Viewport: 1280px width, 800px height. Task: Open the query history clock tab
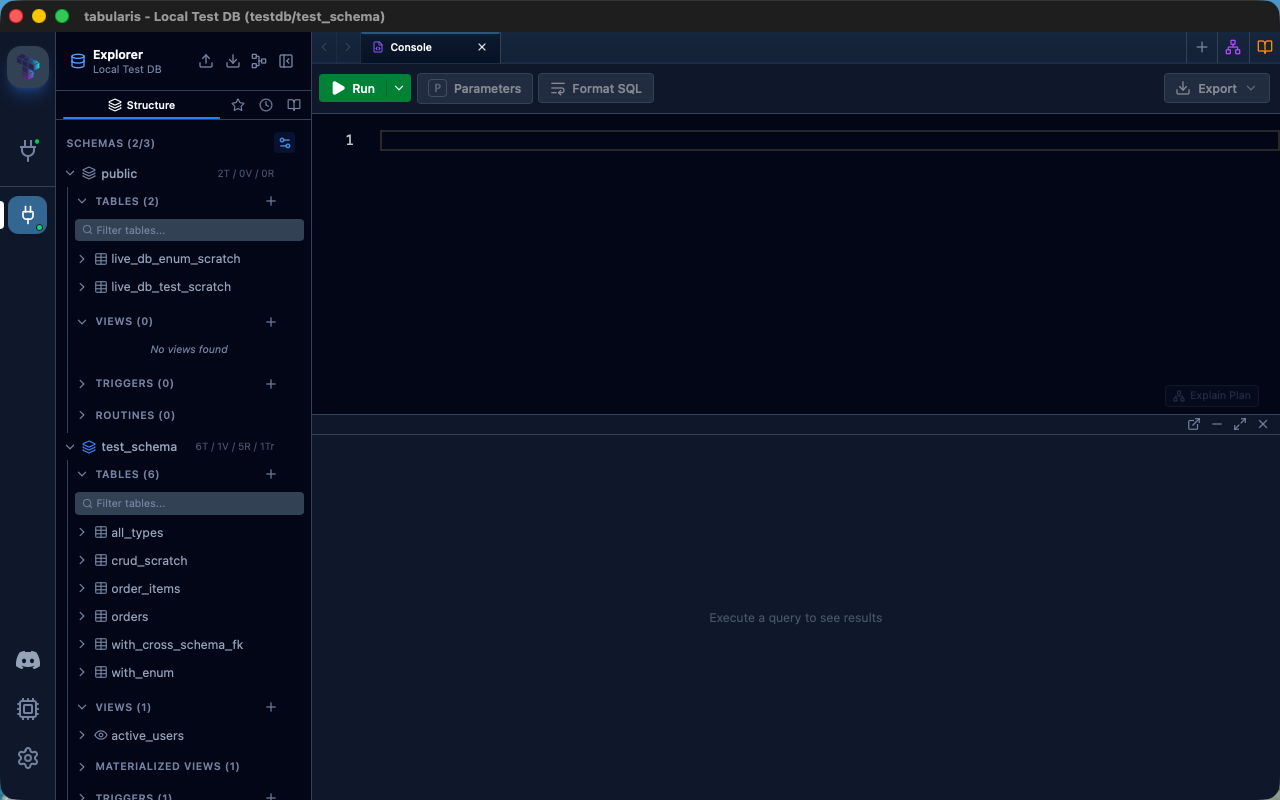[x=266, y=105]
